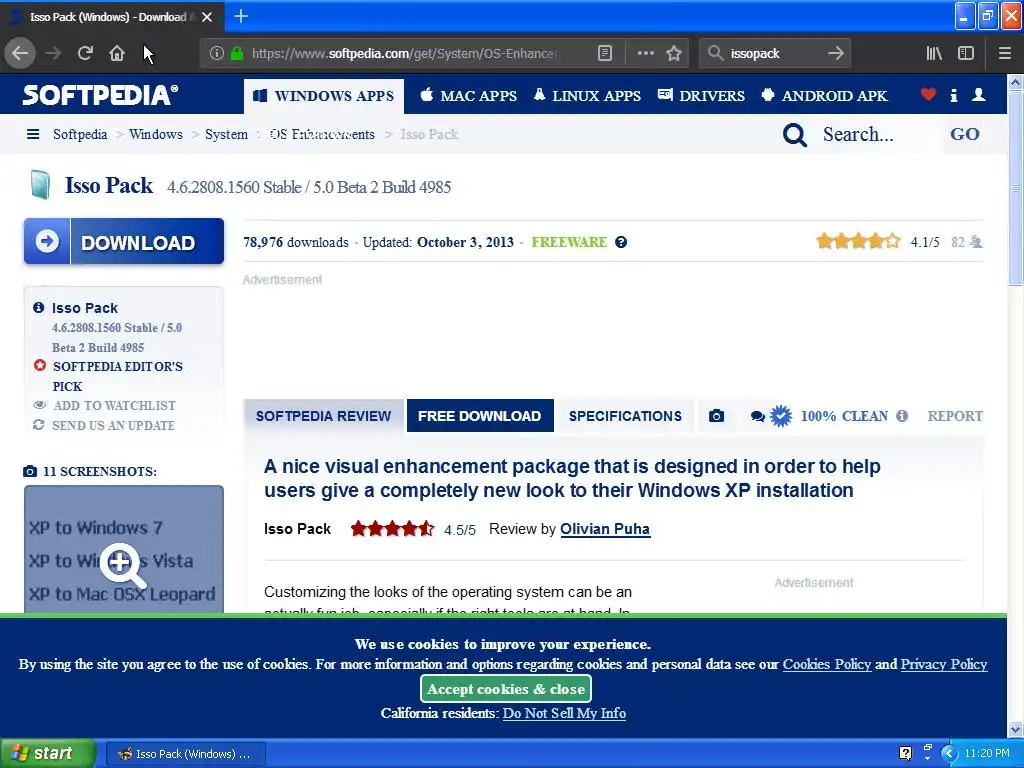Click Do Not Sell My Info link
Screen dimensions: 1024x768
point(564,713)
